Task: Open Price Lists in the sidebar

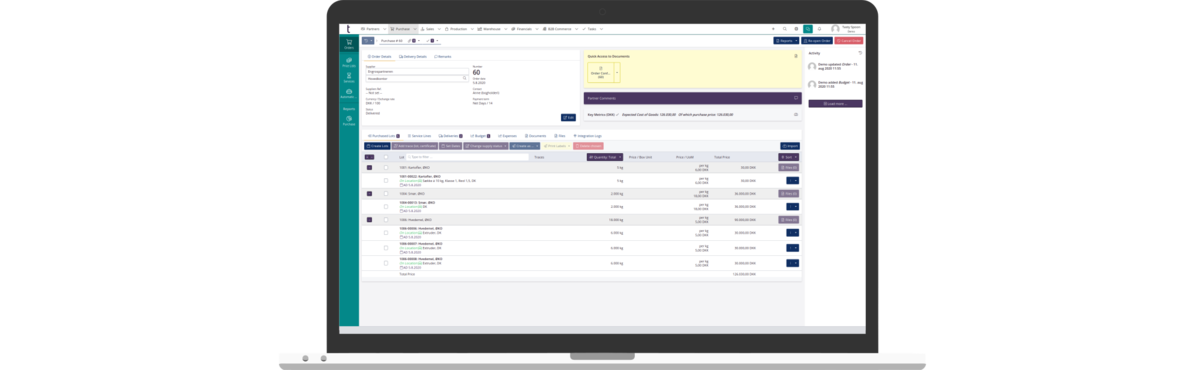Action: pyautogui.click(x=349, y=62)
